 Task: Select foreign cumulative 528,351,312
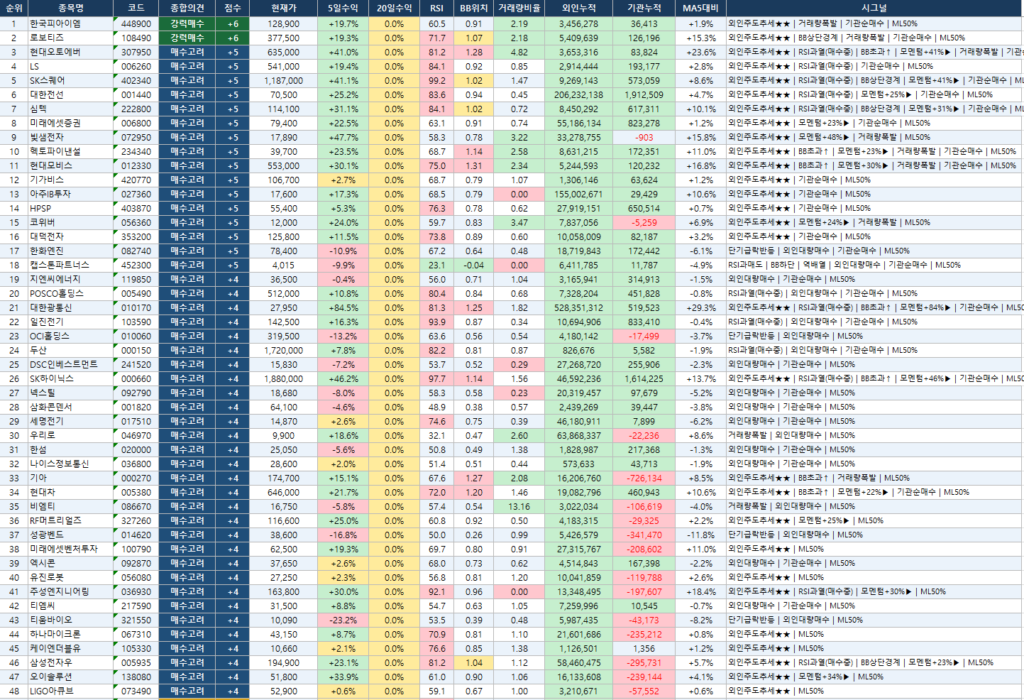(579, 308)
